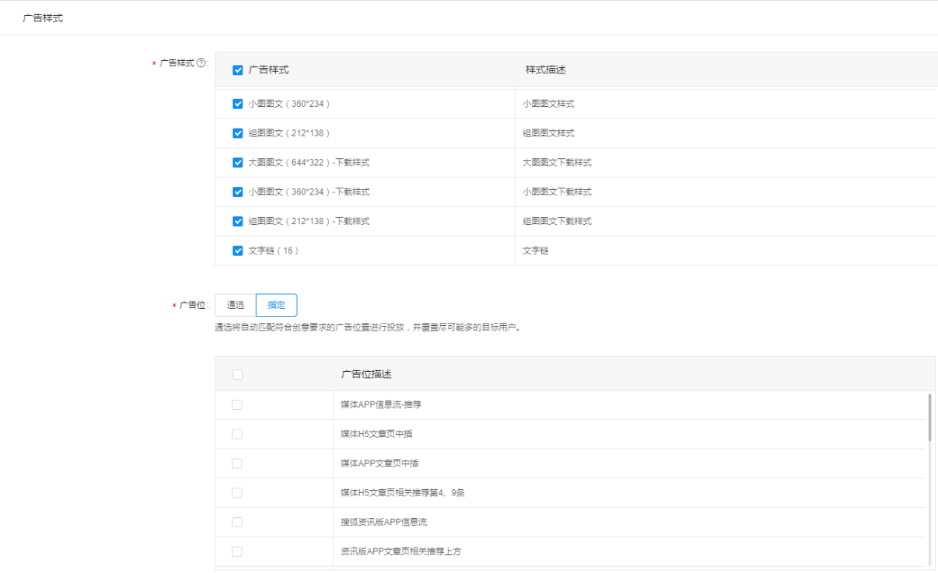The height and width of the screenshot is (573, 938).
Task: Uncheck the 组图图文 (212*138) non-download checkbox
Action: pos(237,133)
